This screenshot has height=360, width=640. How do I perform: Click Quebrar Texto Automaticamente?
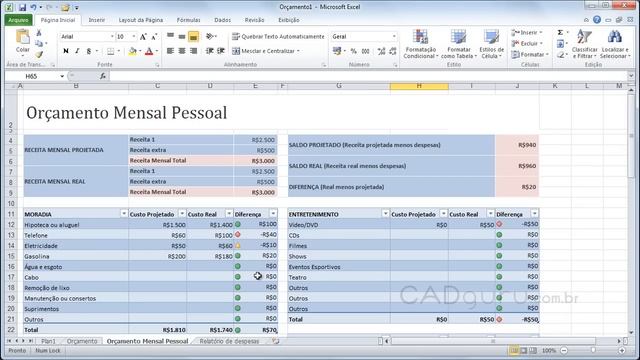(278, 37)
